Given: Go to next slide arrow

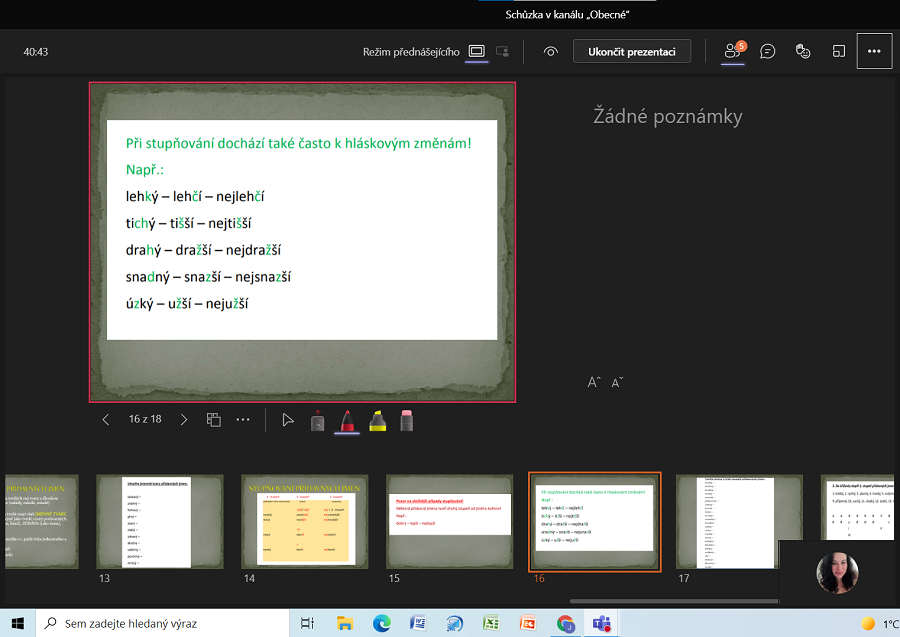Looking at the screenshot, I should click(x=184, y=420).
